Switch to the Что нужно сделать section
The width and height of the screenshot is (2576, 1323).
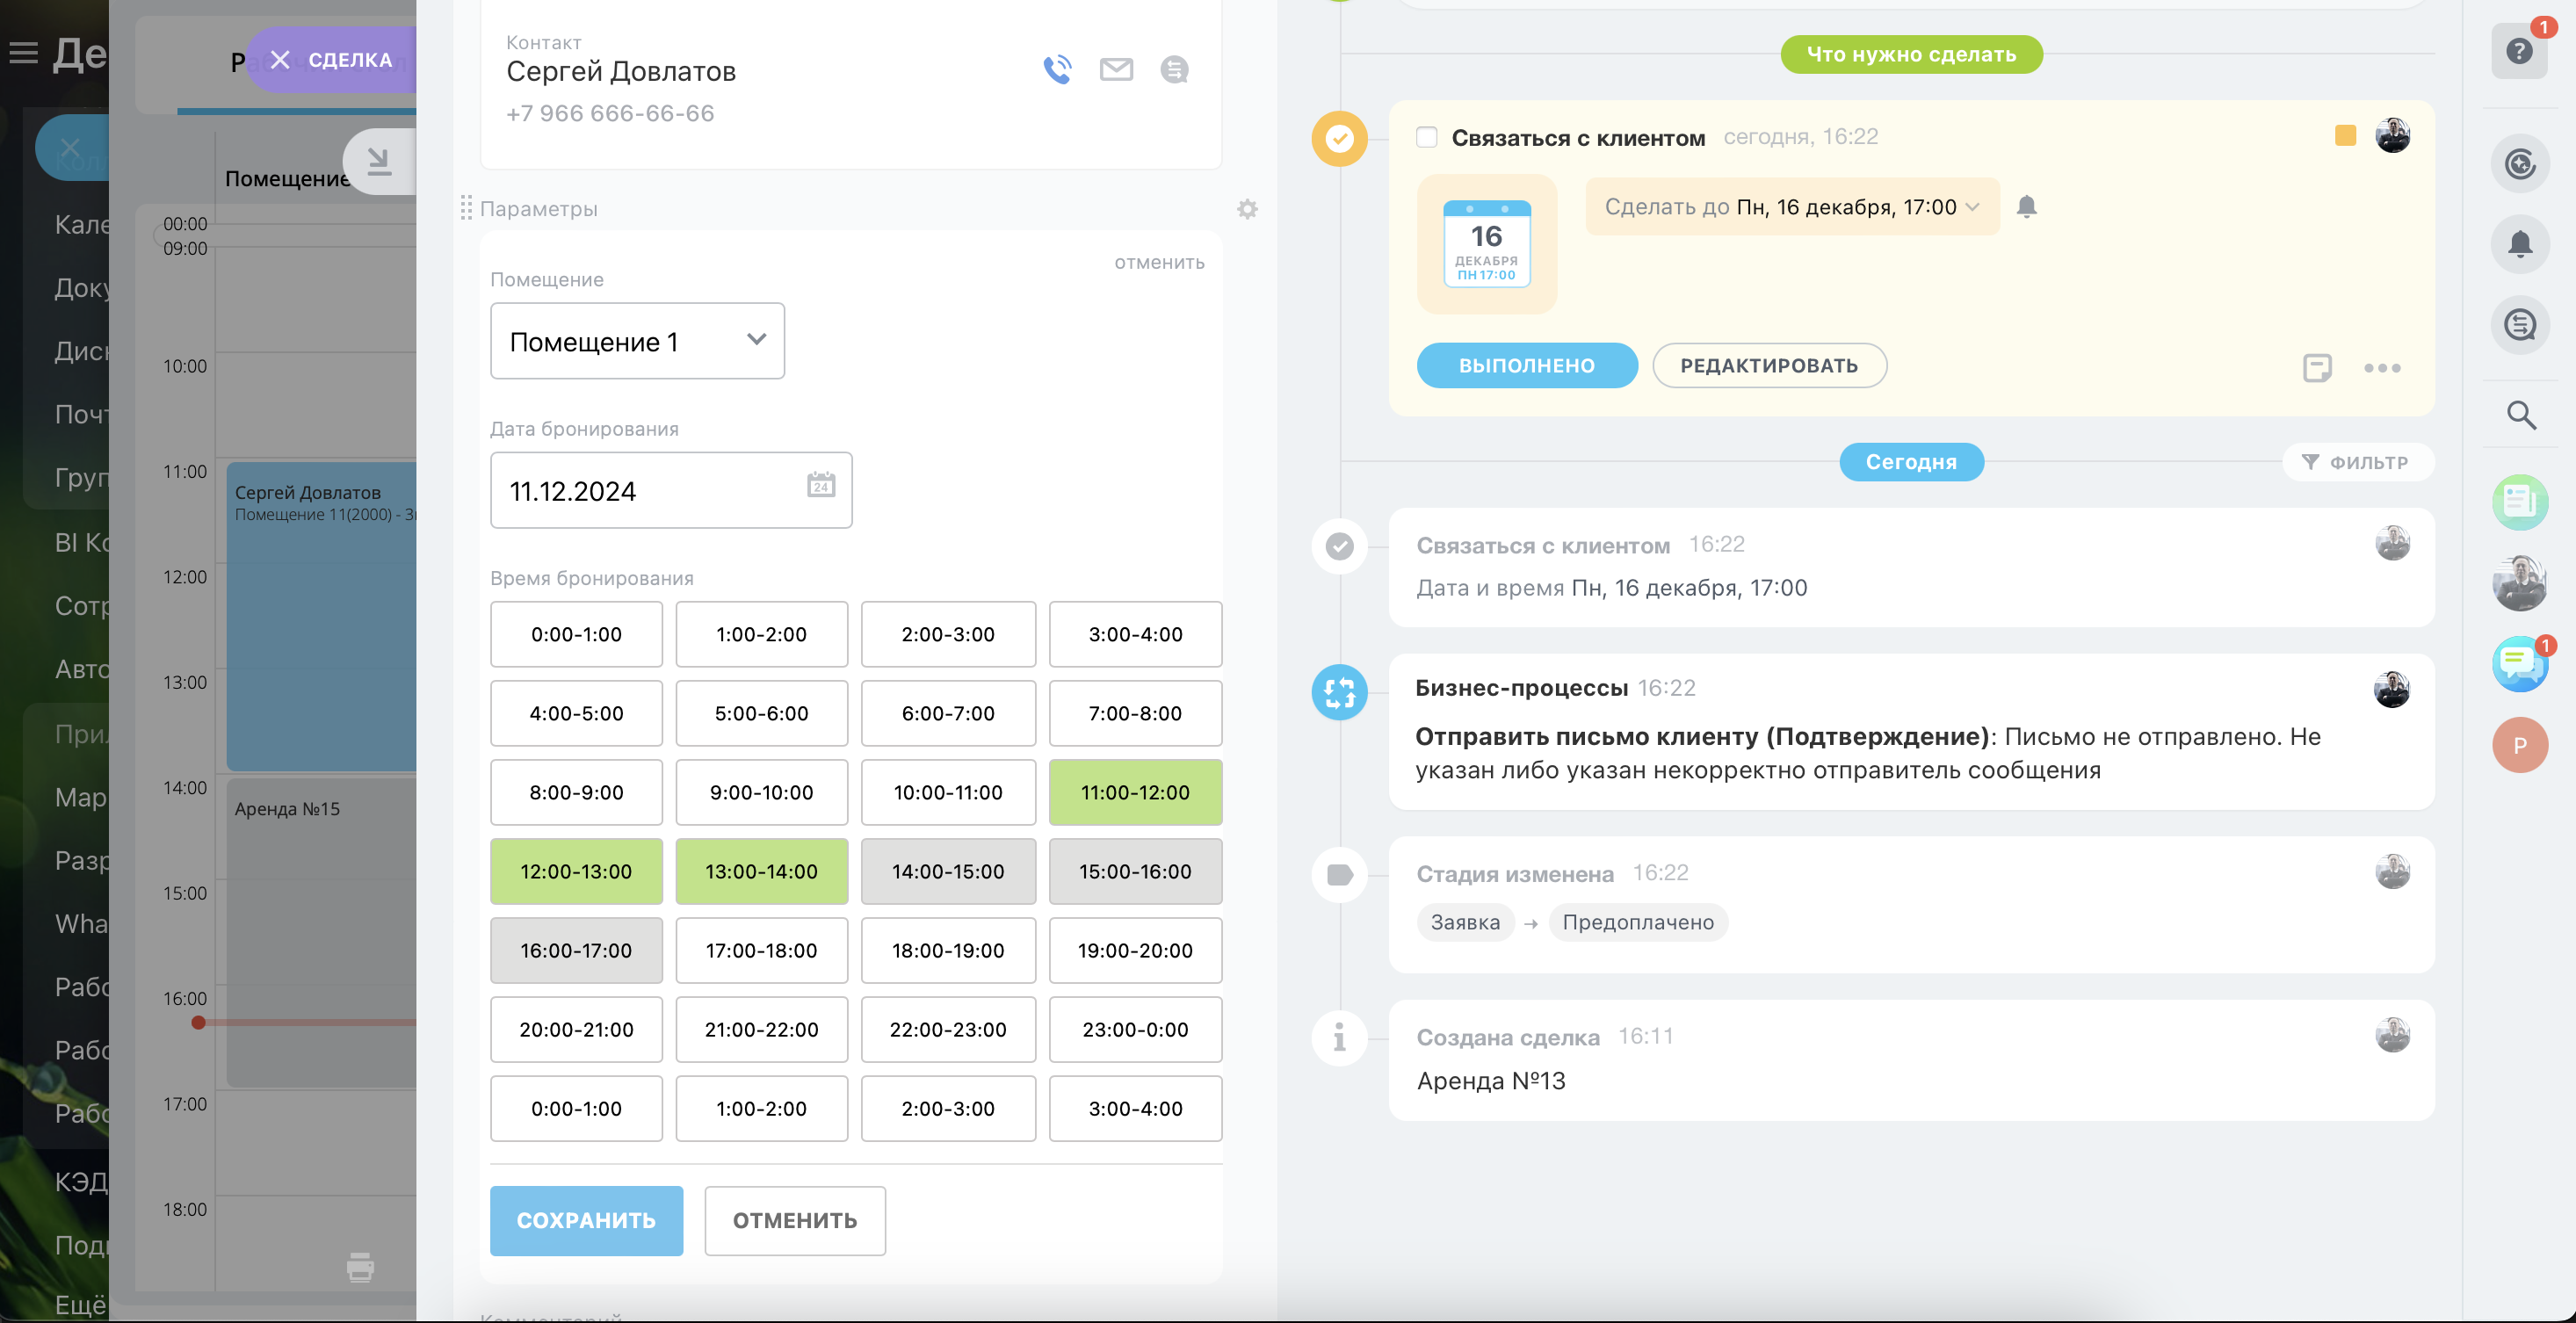coord(1910,54)
